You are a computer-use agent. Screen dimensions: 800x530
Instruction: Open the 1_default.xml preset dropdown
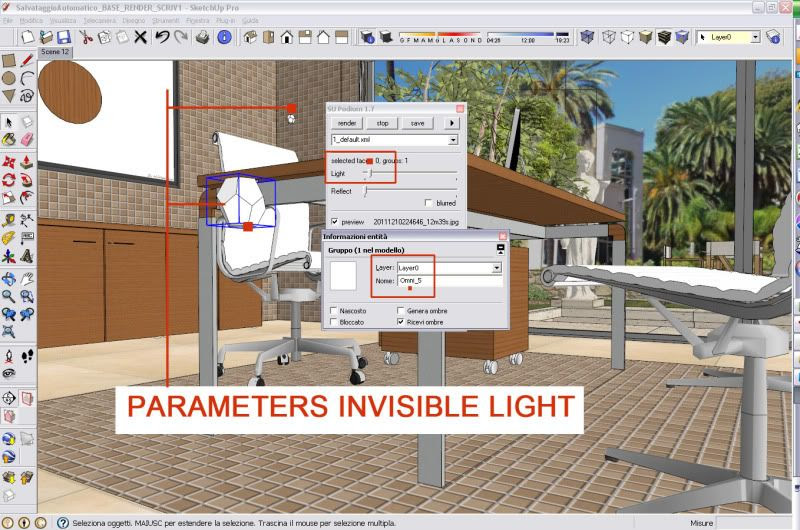point(453,140)
